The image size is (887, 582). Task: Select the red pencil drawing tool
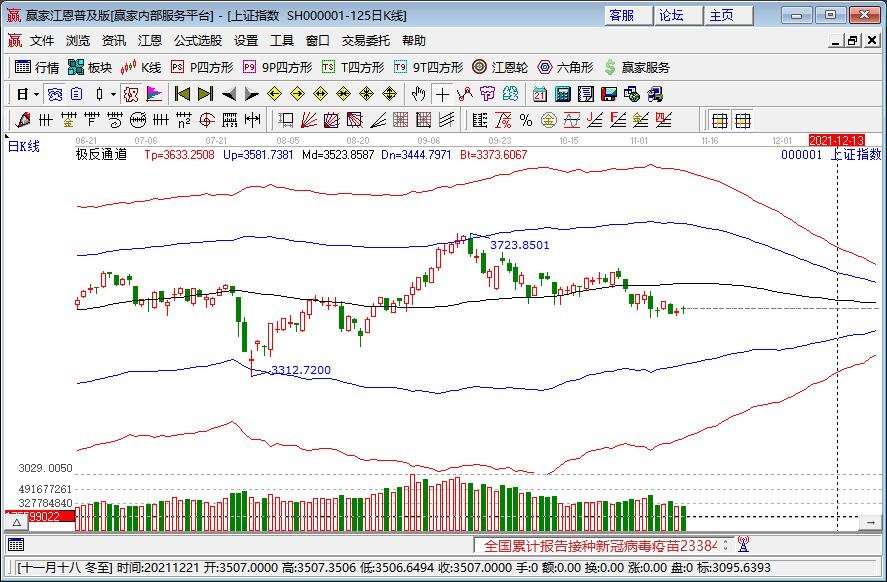[23, 120]
